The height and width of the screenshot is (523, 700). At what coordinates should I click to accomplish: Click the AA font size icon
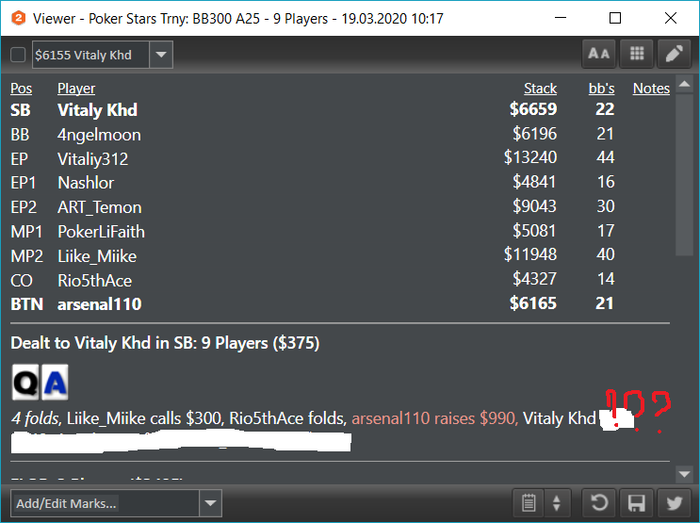point(598,54)
